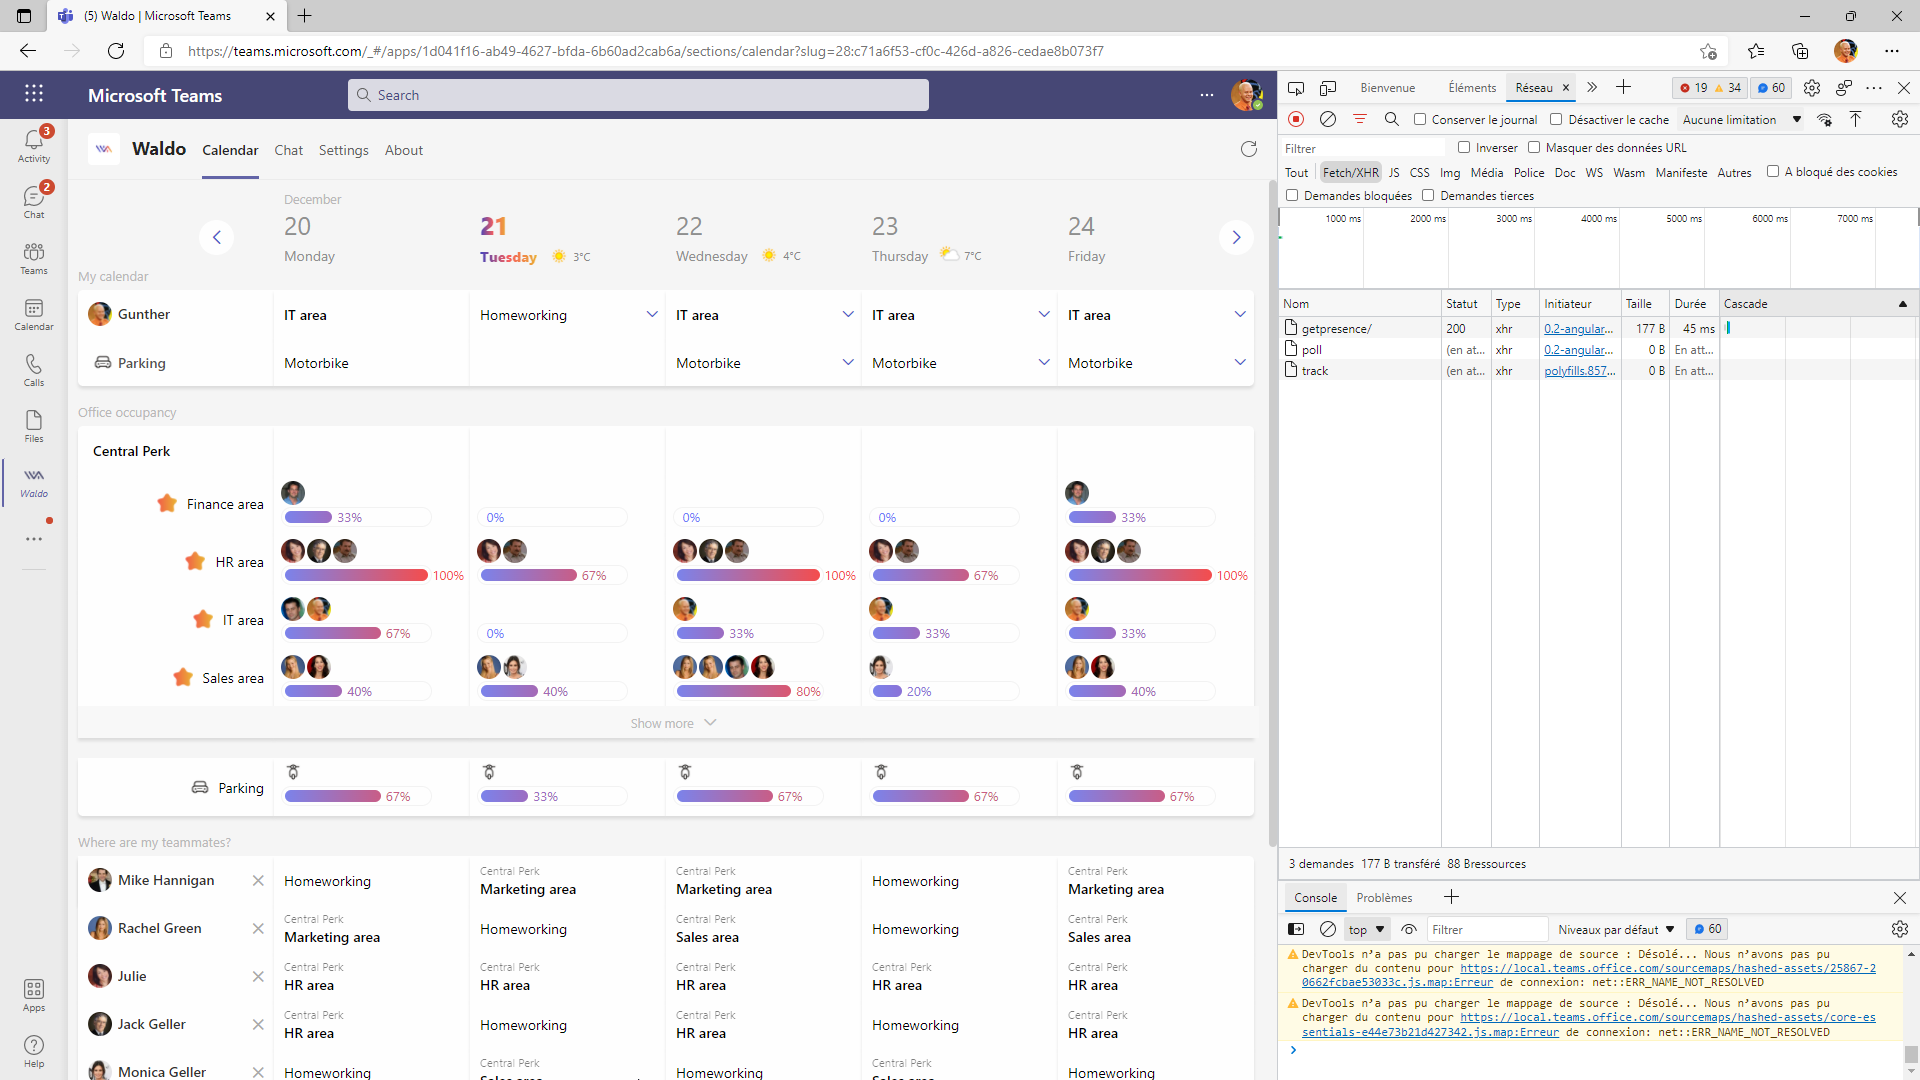Open Files in the Teams sidebar

pos(34,425)
